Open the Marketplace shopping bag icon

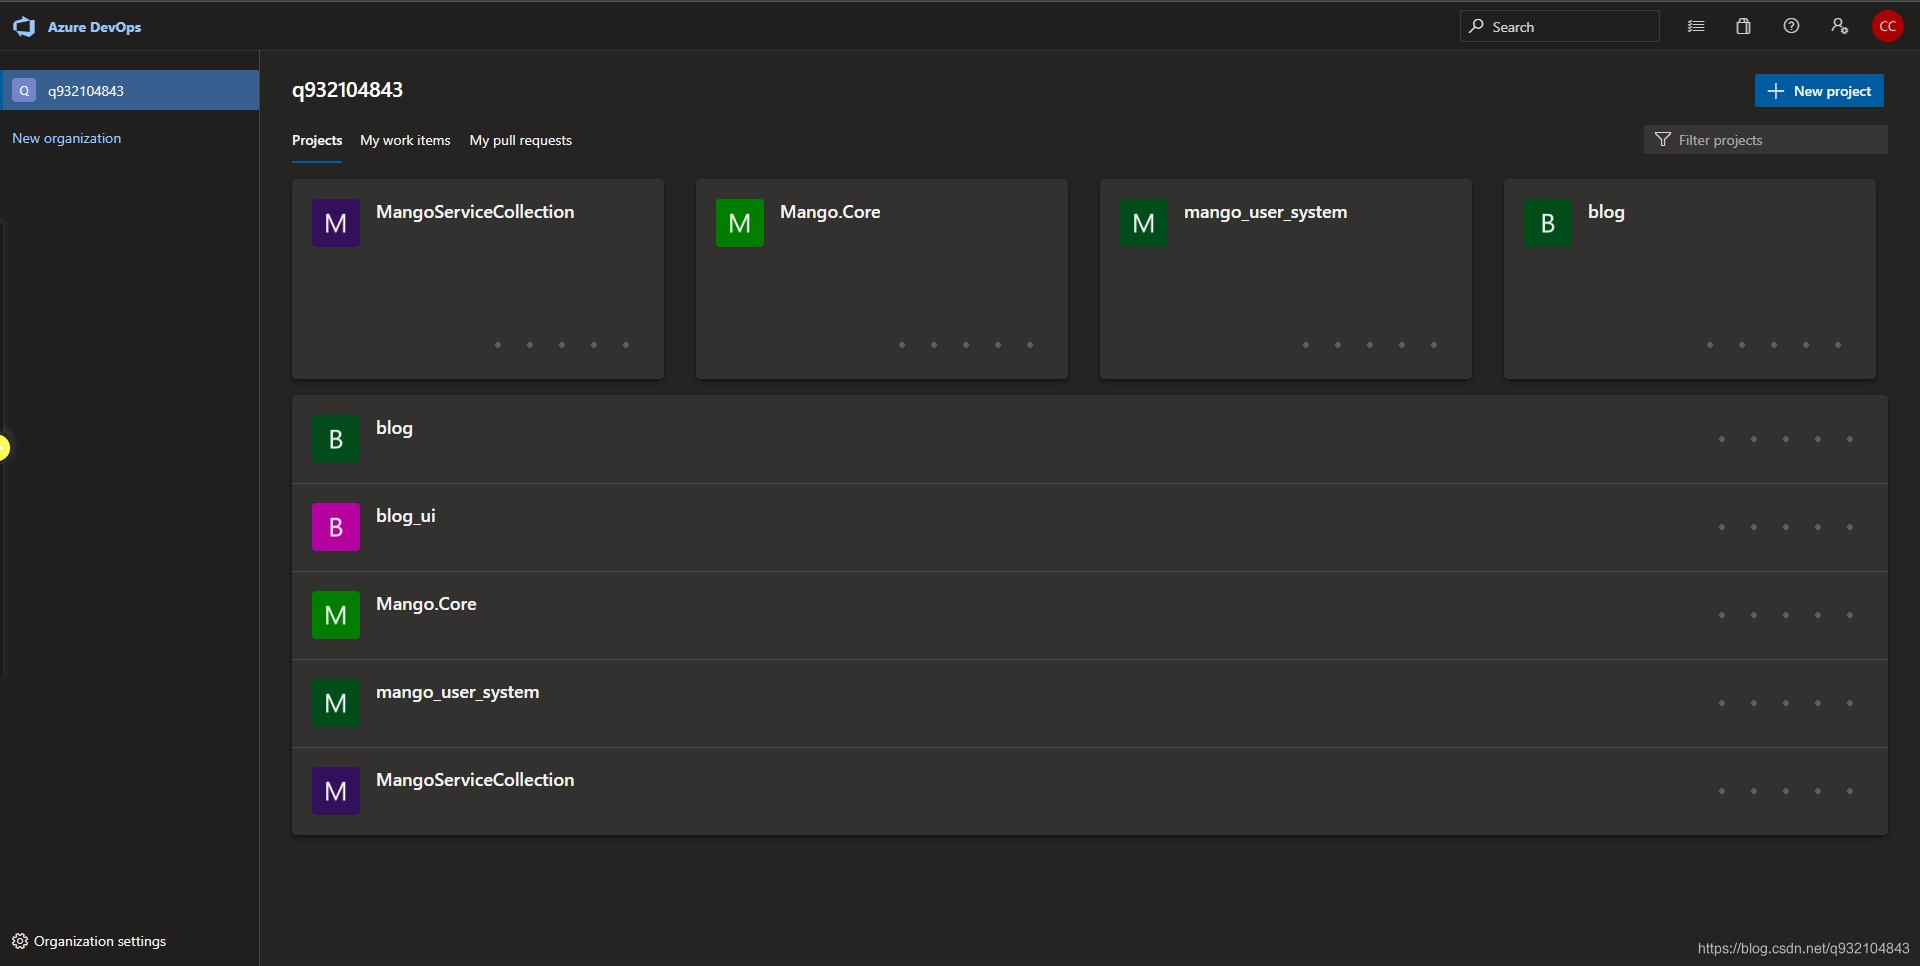pos(1744,27)
